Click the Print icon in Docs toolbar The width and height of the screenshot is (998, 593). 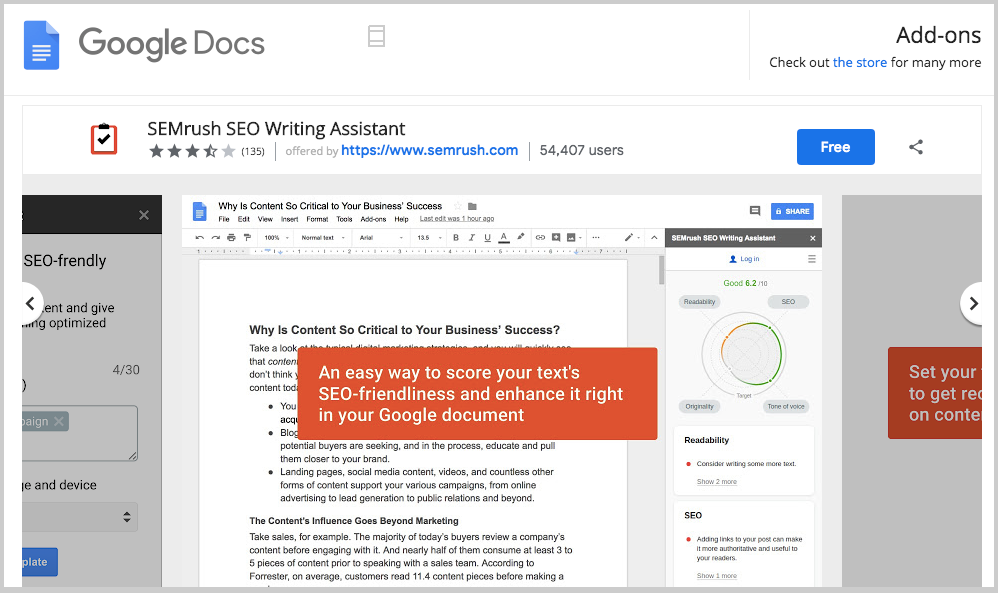coord(231,237)
